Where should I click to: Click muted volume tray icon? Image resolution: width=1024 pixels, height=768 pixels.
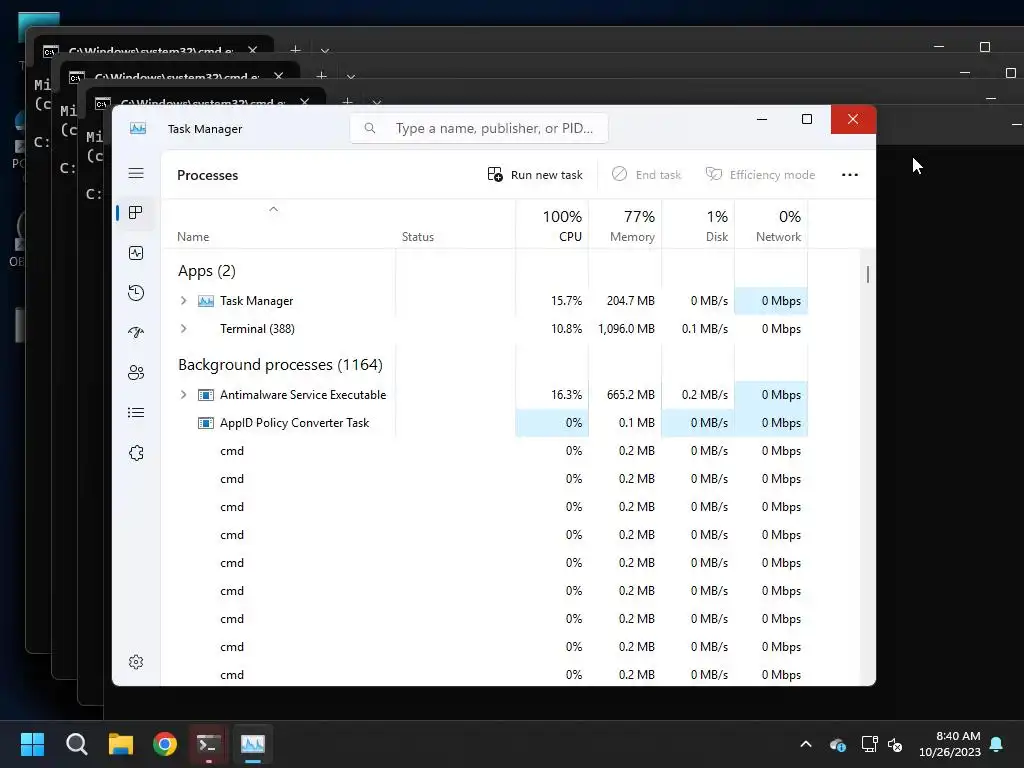click(x=895, y=744)
